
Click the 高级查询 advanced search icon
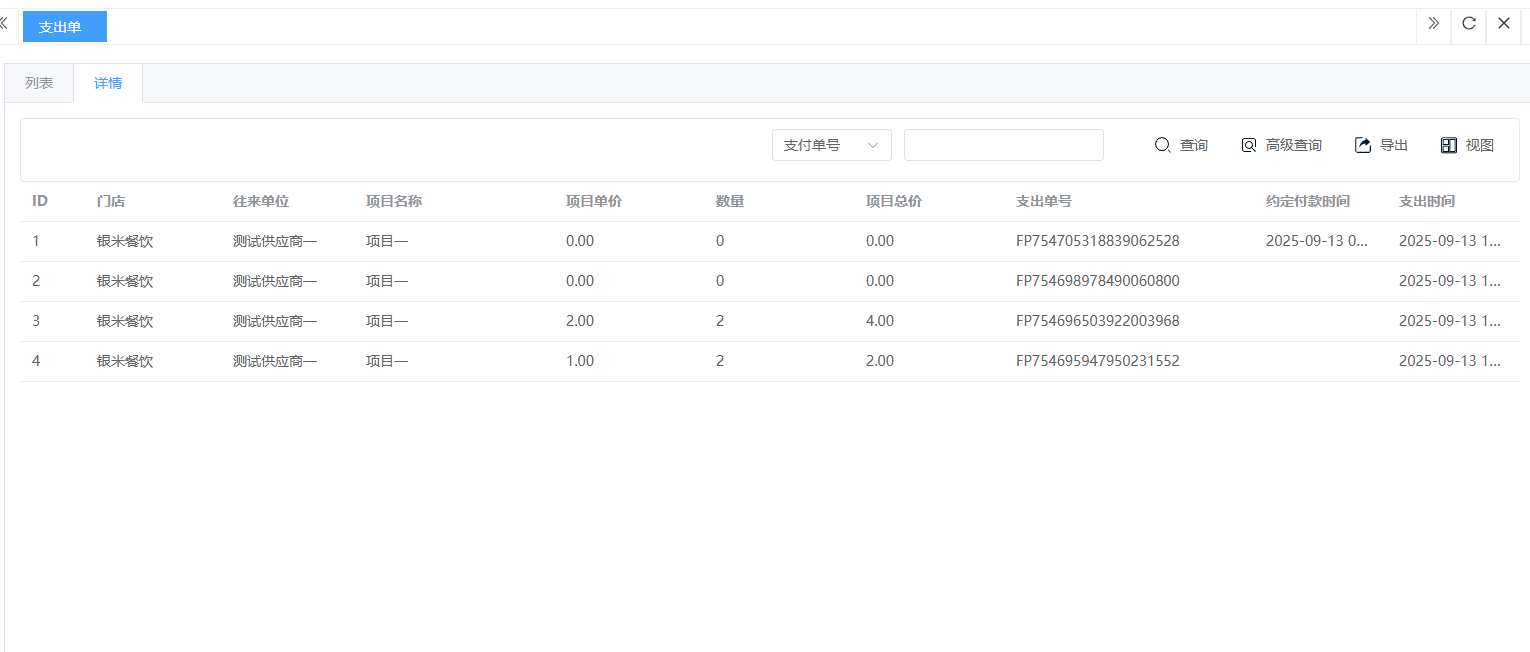(1249, 145)
